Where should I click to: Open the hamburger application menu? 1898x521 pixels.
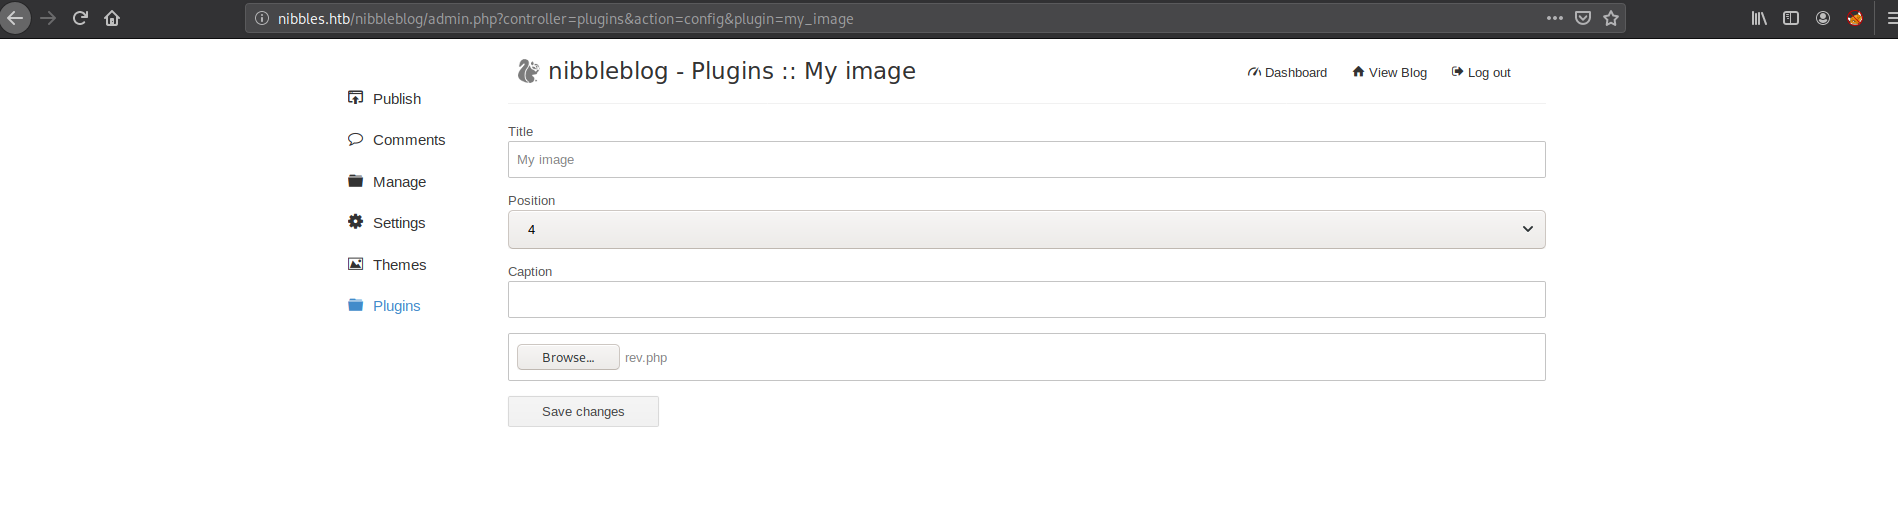click(x=1890, y=18)
